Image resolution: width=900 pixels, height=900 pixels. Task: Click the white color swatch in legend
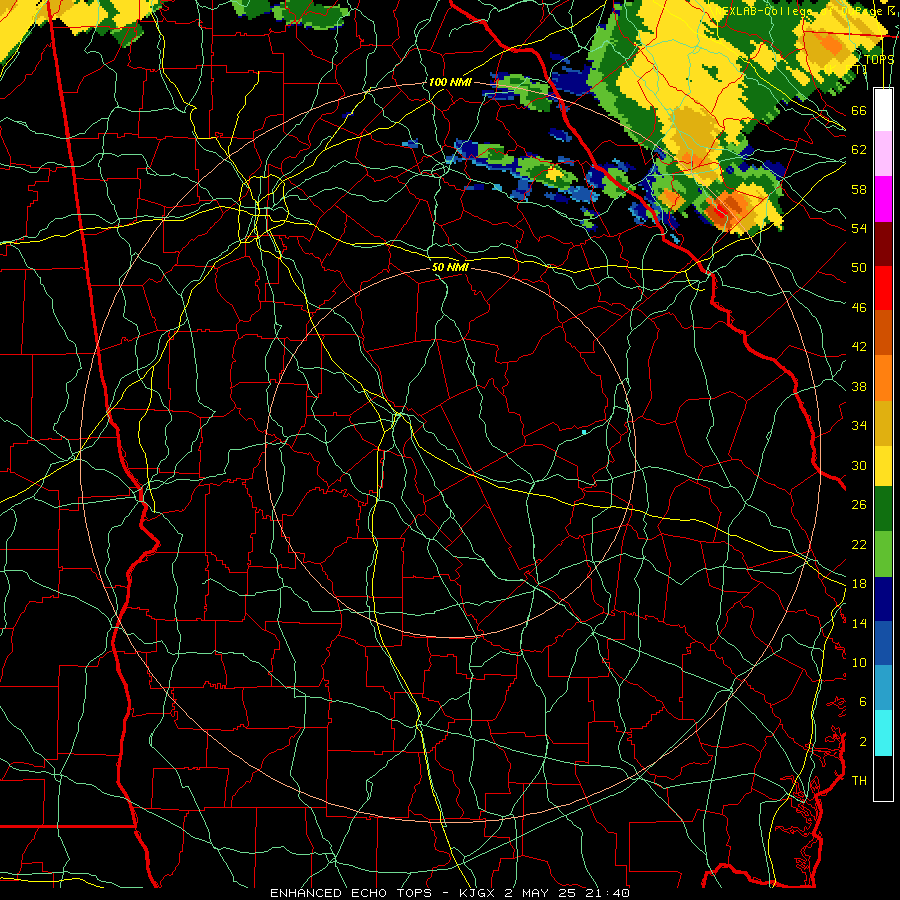click(x=883, y=110)
